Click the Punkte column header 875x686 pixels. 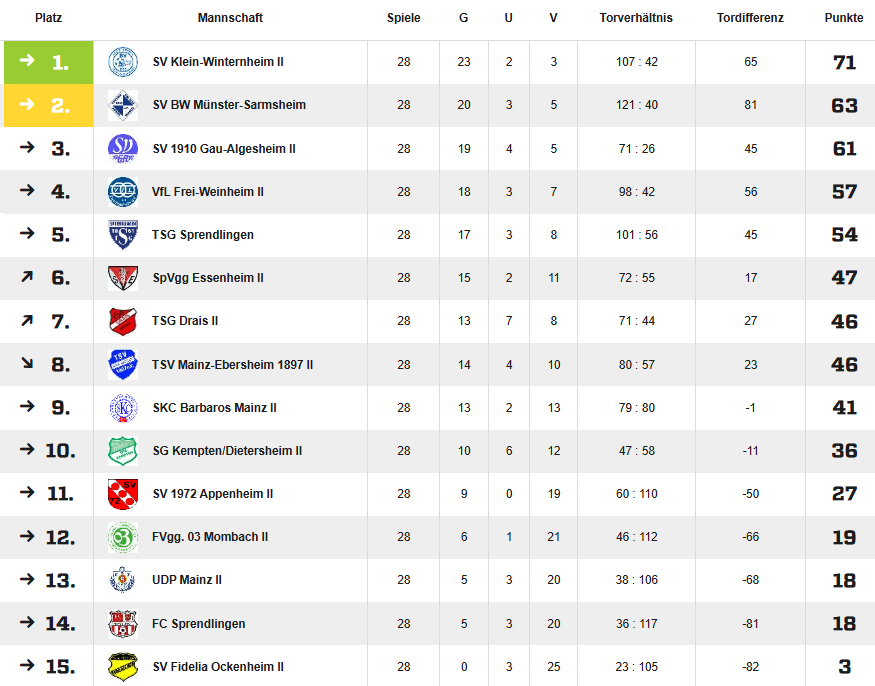click(x=844, y=18)
